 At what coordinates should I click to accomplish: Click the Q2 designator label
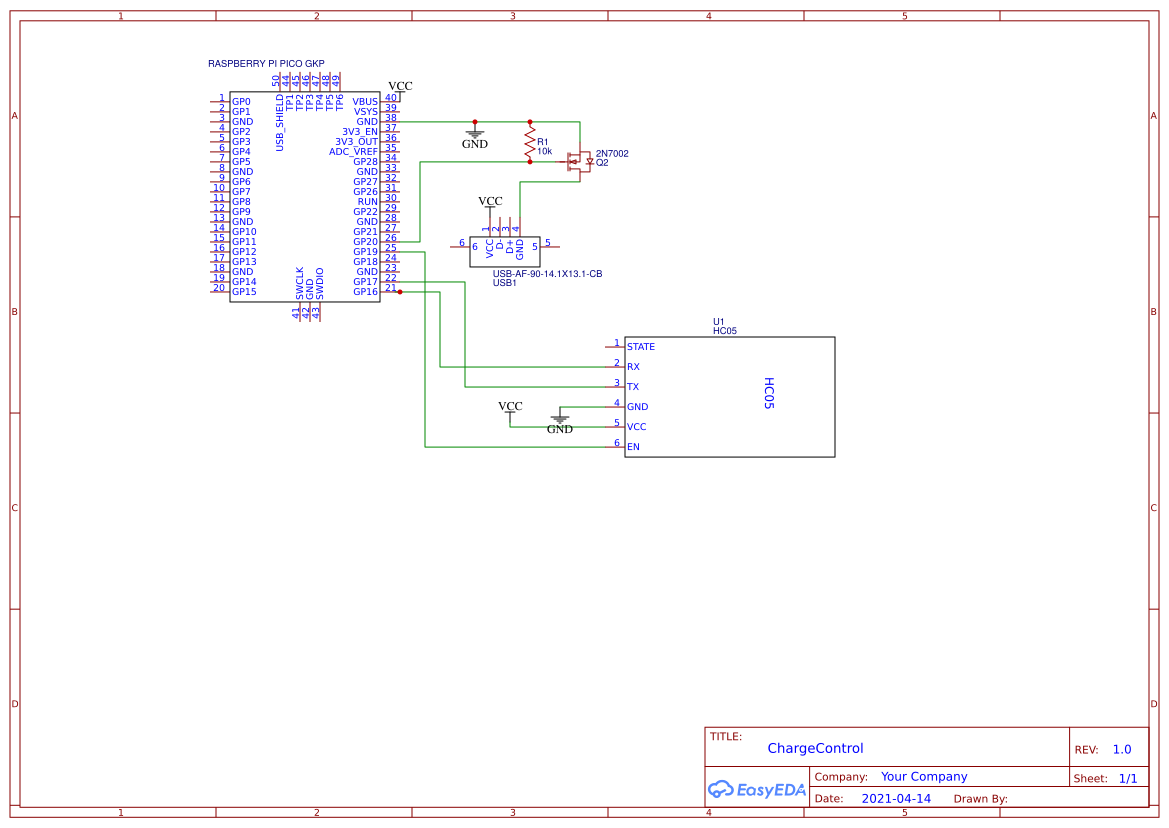pyautogui.click(x=602, y=162)
